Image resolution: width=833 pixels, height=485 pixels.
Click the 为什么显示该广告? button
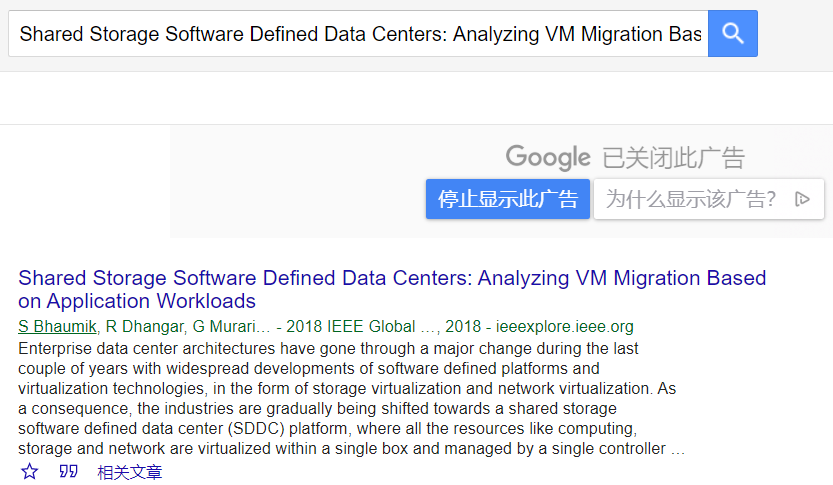pyautogui.click(x=691, y=199)
